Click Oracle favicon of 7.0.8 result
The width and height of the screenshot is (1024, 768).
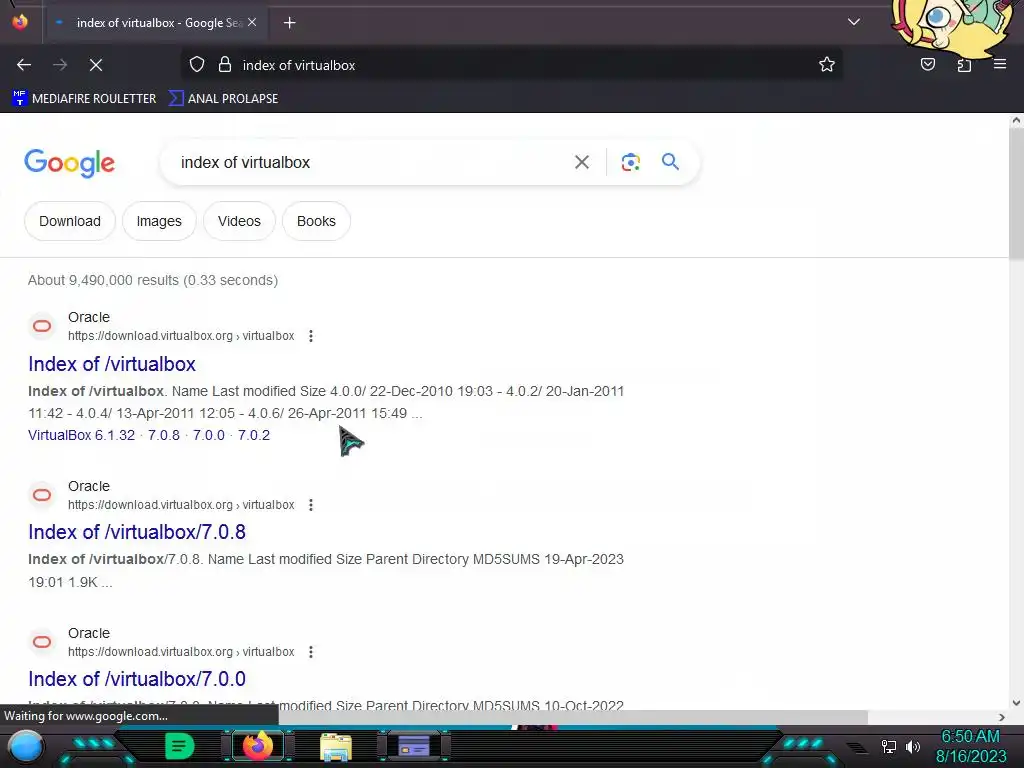pyautogui.click(x=42, y=494)
